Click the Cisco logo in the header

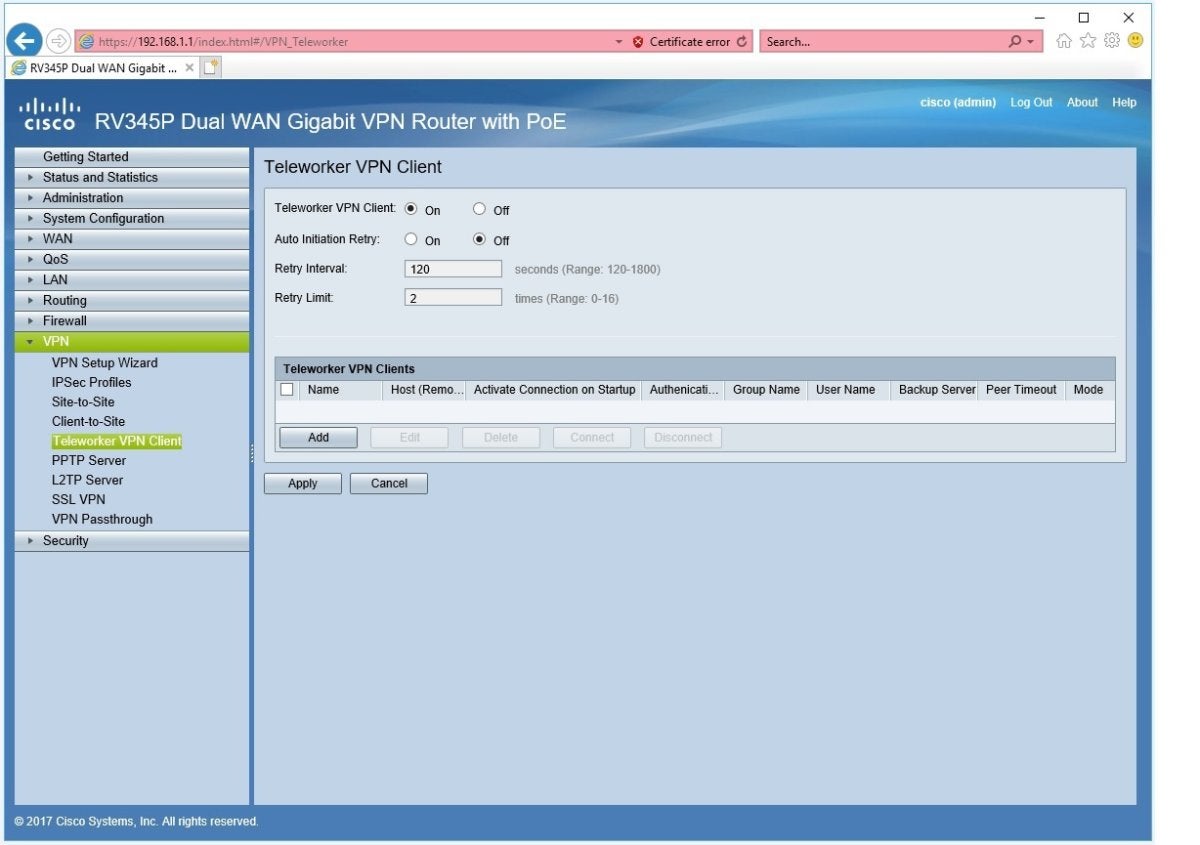click(49, 114)
